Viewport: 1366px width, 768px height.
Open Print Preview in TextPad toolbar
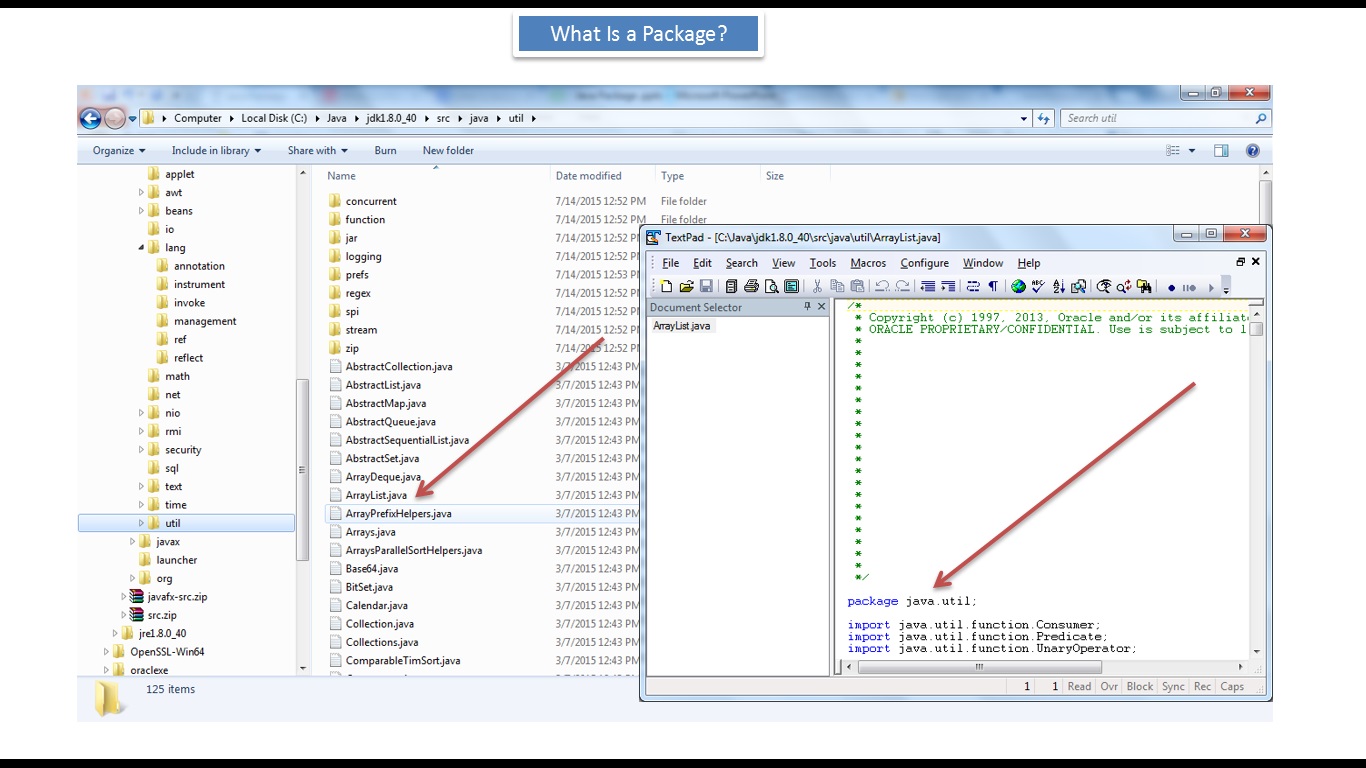point(772,287)
